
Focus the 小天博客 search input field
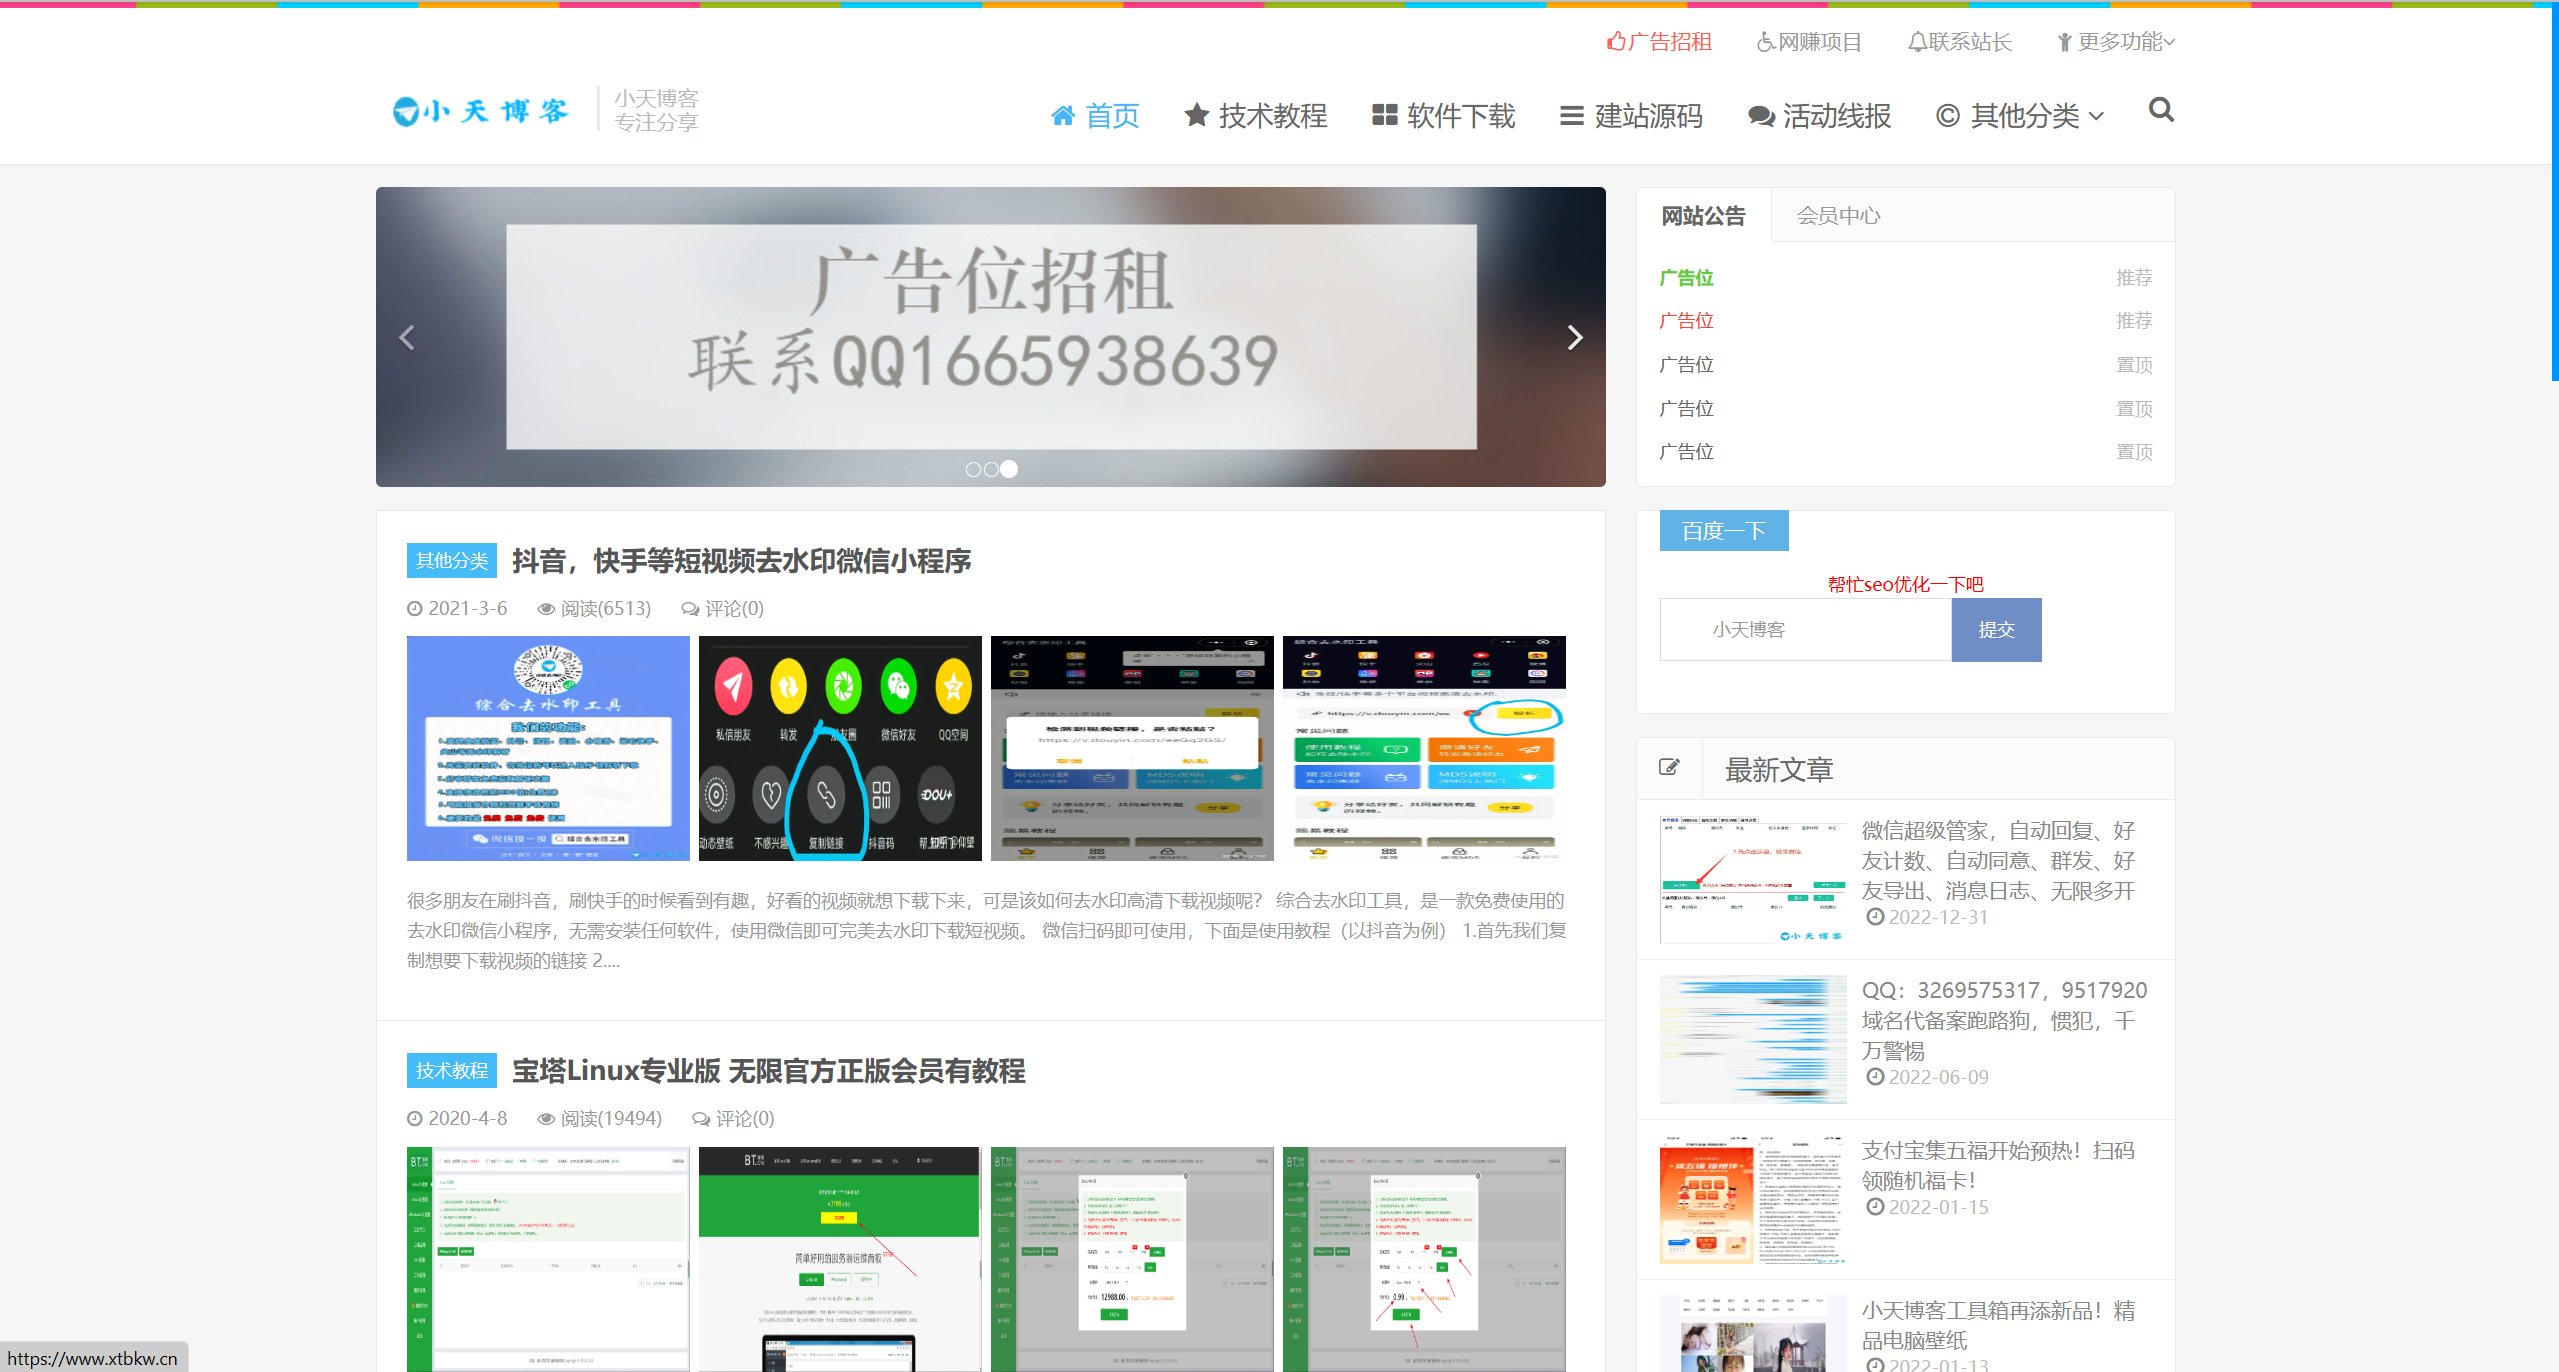point(1806,630)
